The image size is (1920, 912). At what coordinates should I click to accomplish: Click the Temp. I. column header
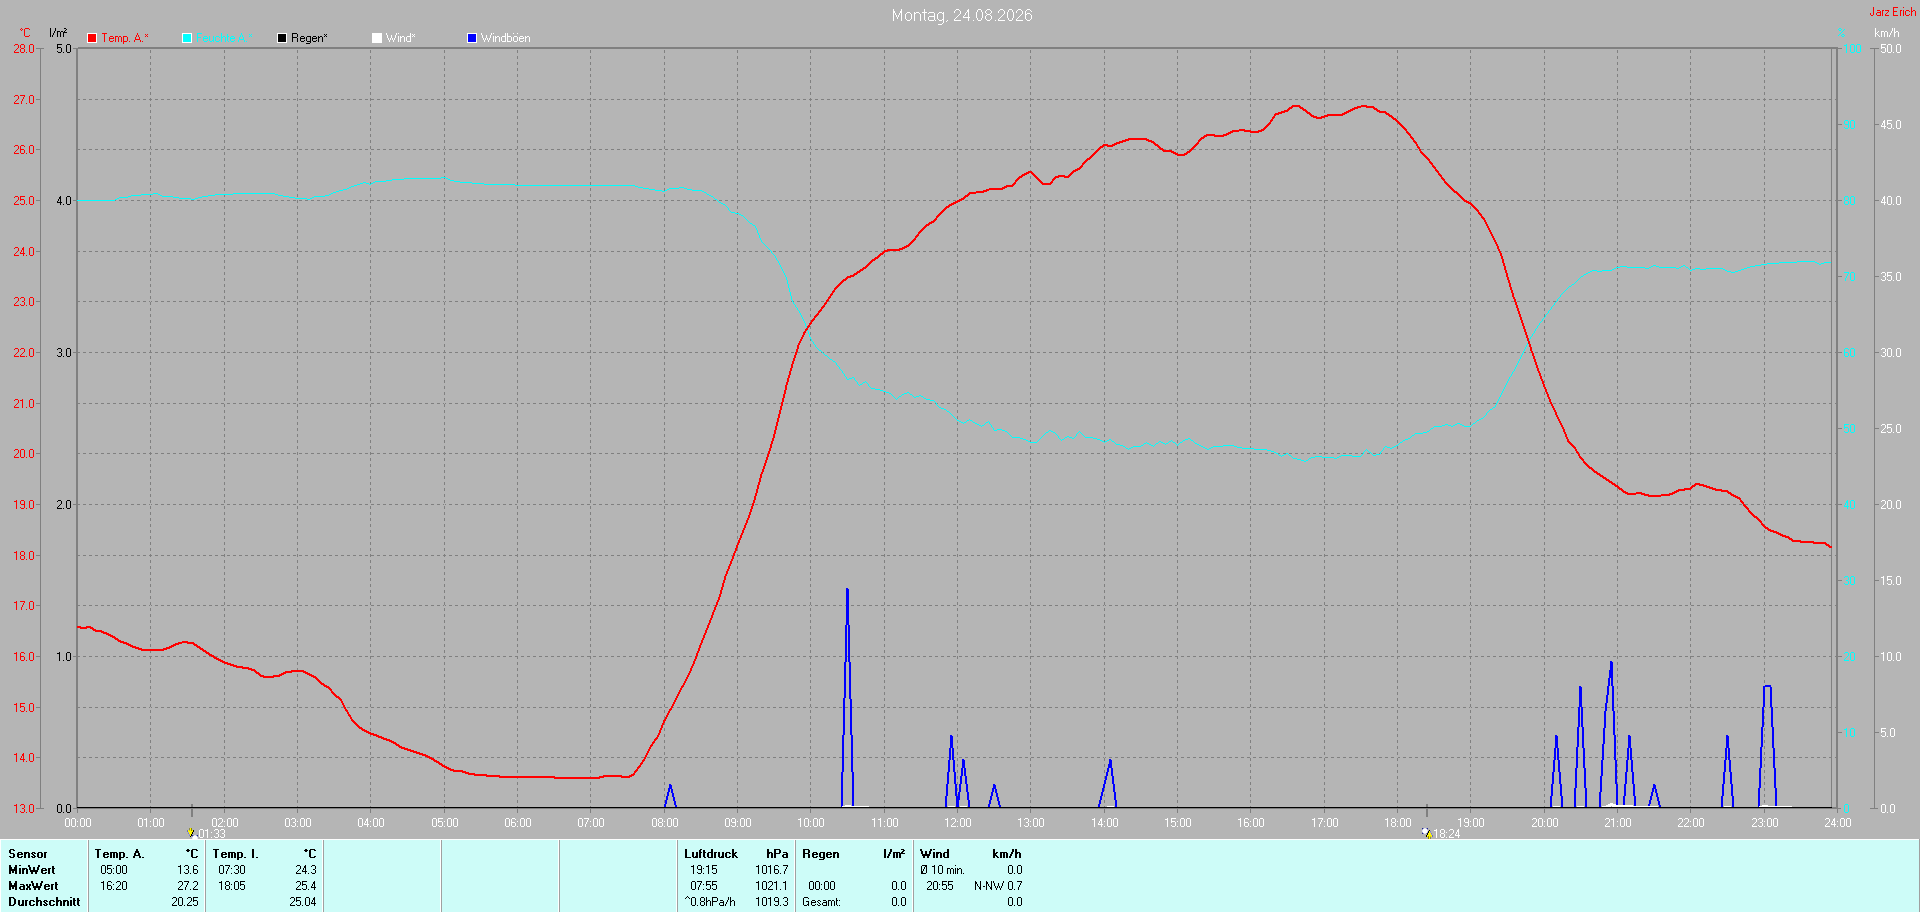[235, 854]
